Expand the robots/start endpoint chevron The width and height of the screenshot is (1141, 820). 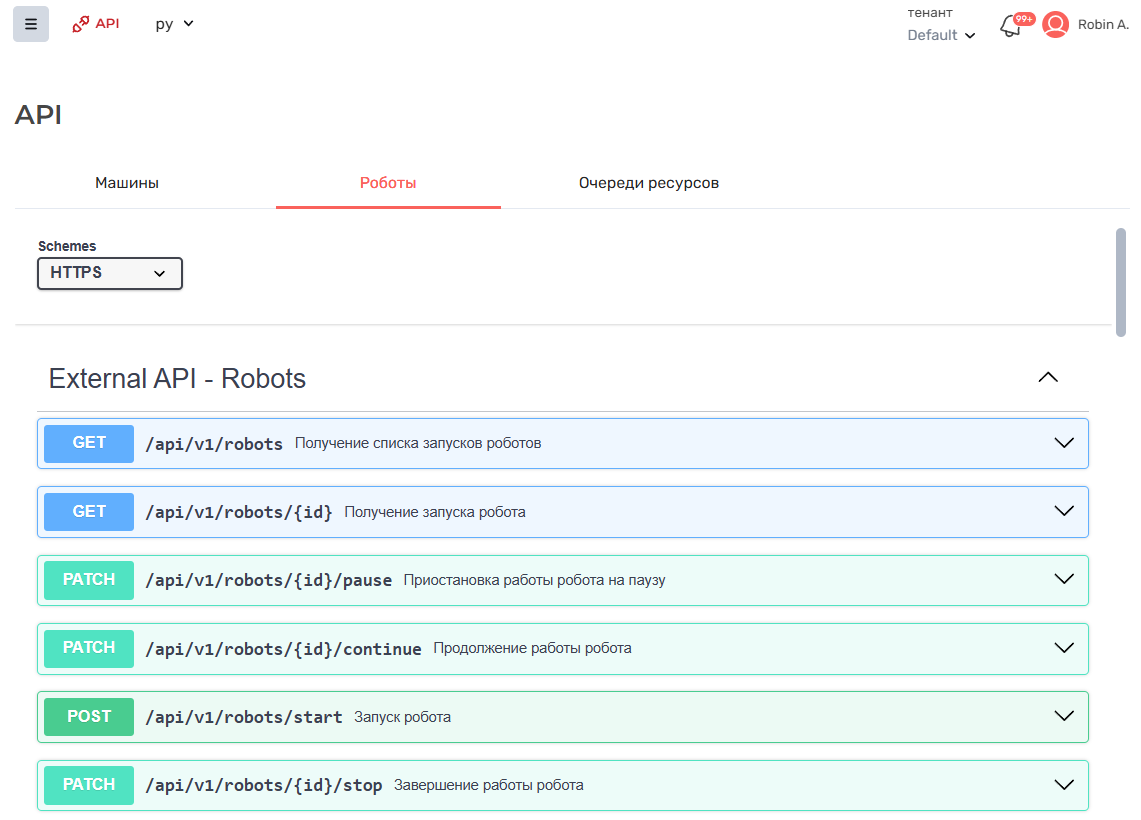pyautogui.click(x=1064, y=716)
